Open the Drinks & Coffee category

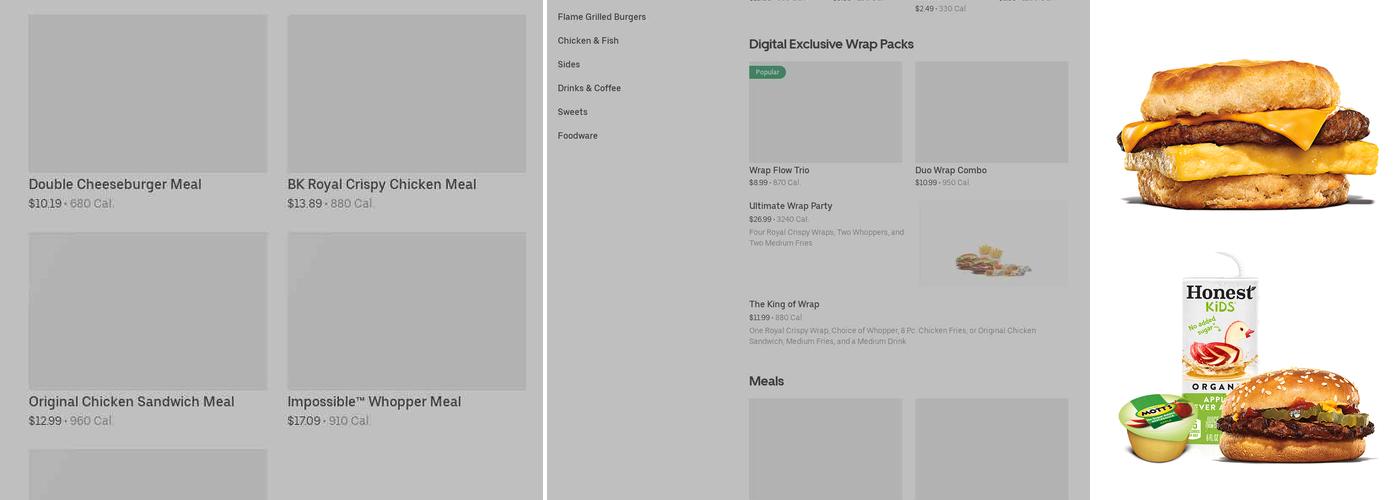point(589,88)
